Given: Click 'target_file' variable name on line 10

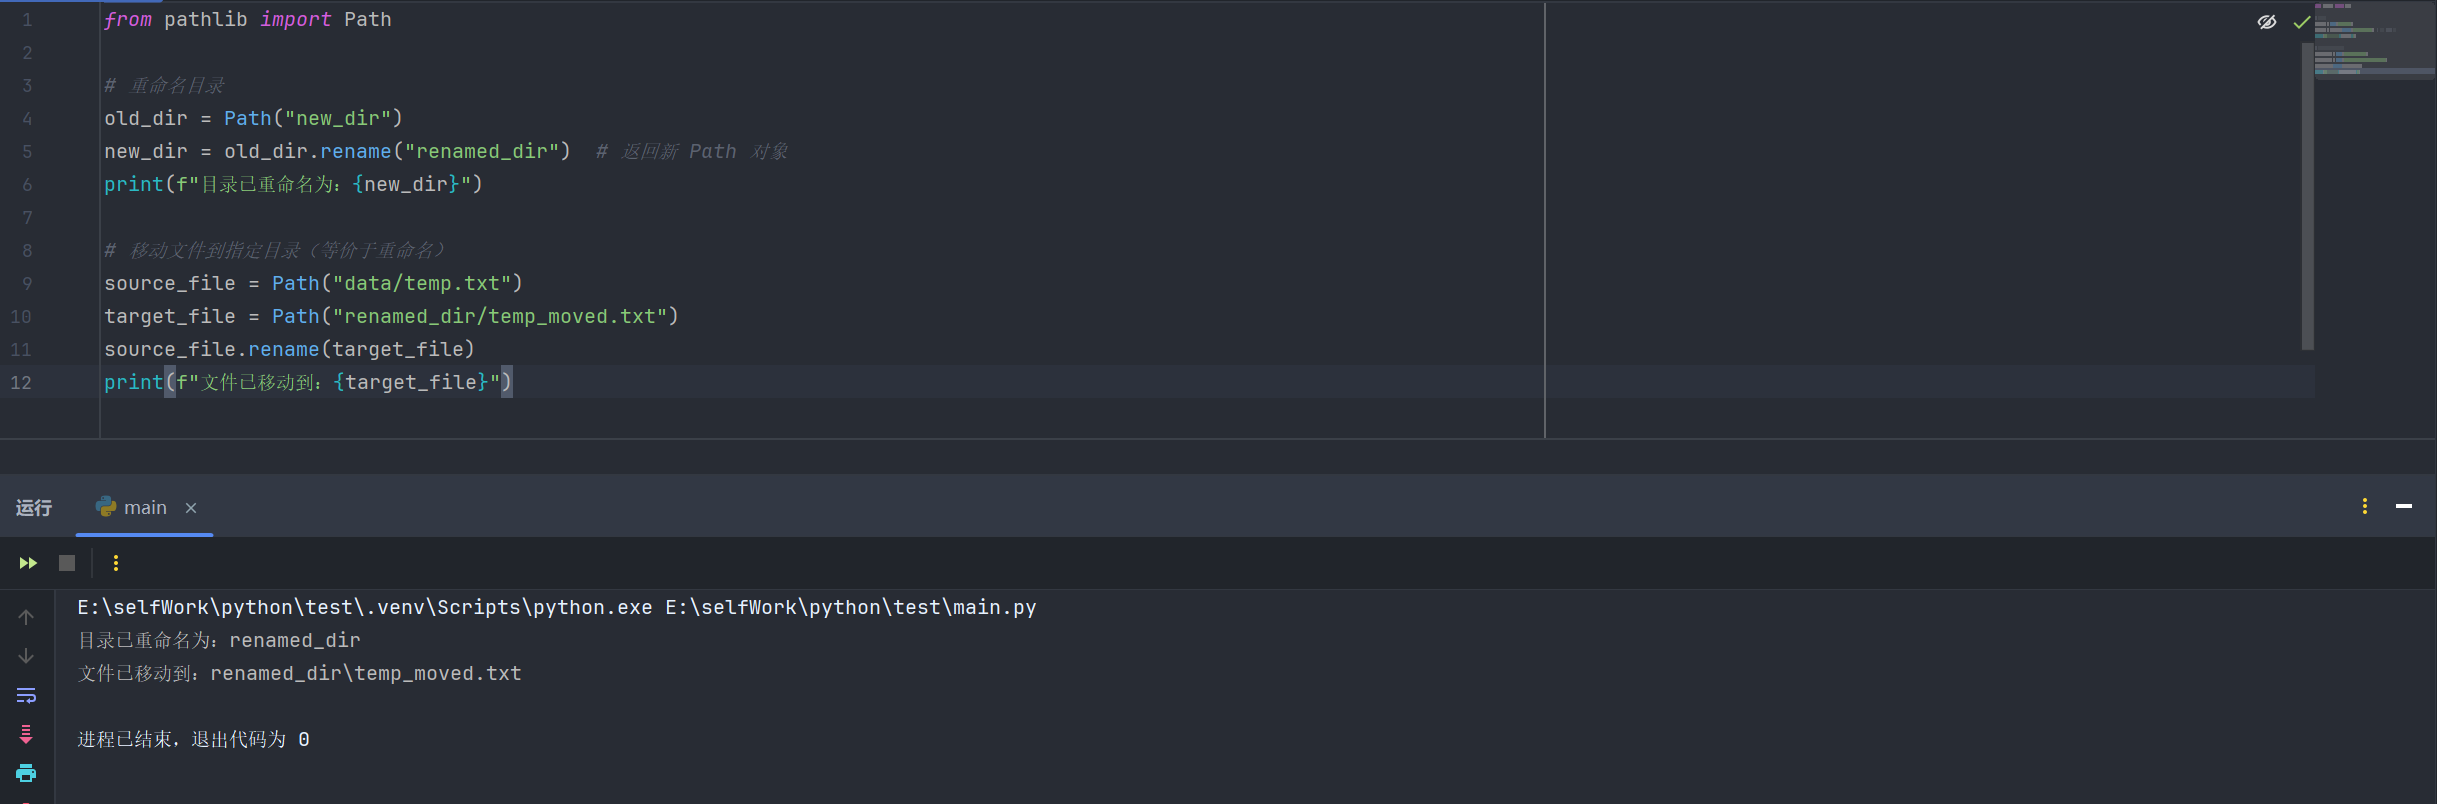Looking at the screenshot, I should tap(170, 316).
